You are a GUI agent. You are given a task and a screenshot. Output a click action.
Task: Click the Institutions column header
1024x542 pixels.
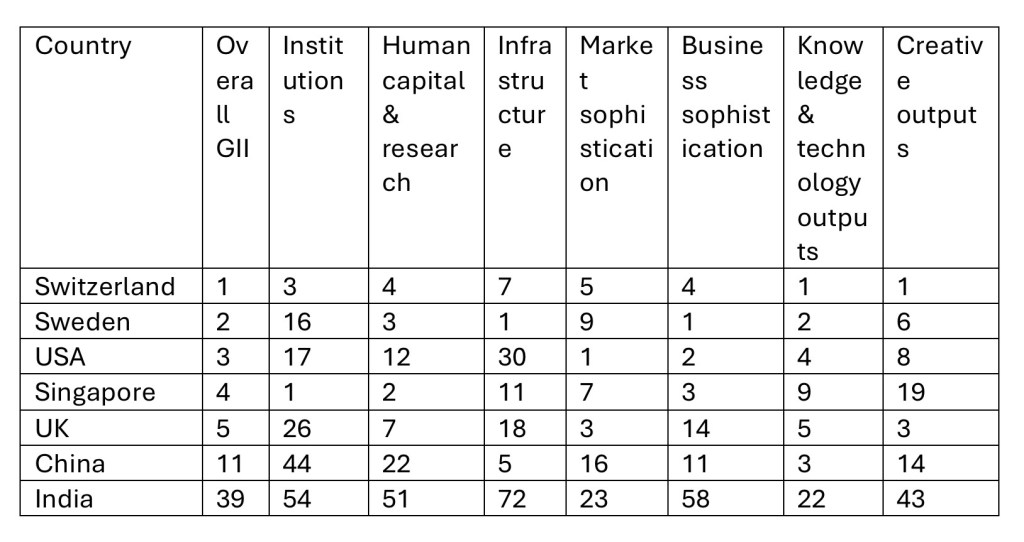312,81
